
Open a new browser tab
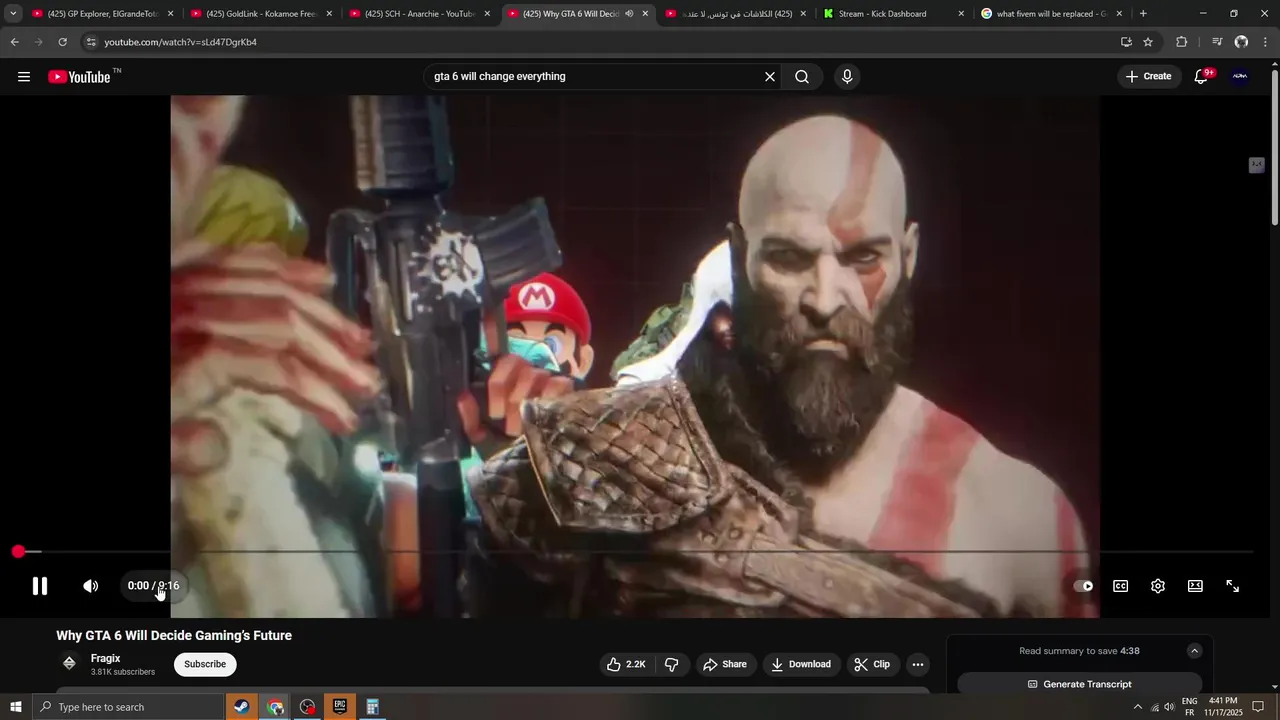1143,14
